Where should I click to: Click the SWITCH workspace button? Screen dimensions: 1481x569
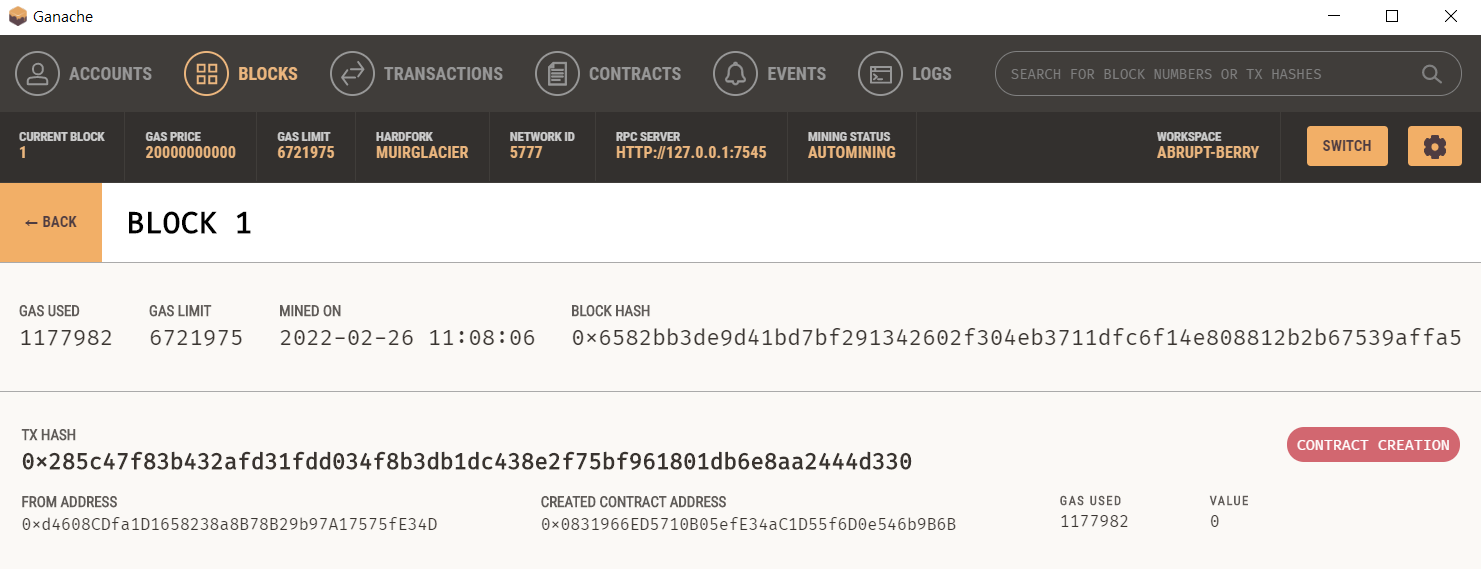tap(1347, 146)
